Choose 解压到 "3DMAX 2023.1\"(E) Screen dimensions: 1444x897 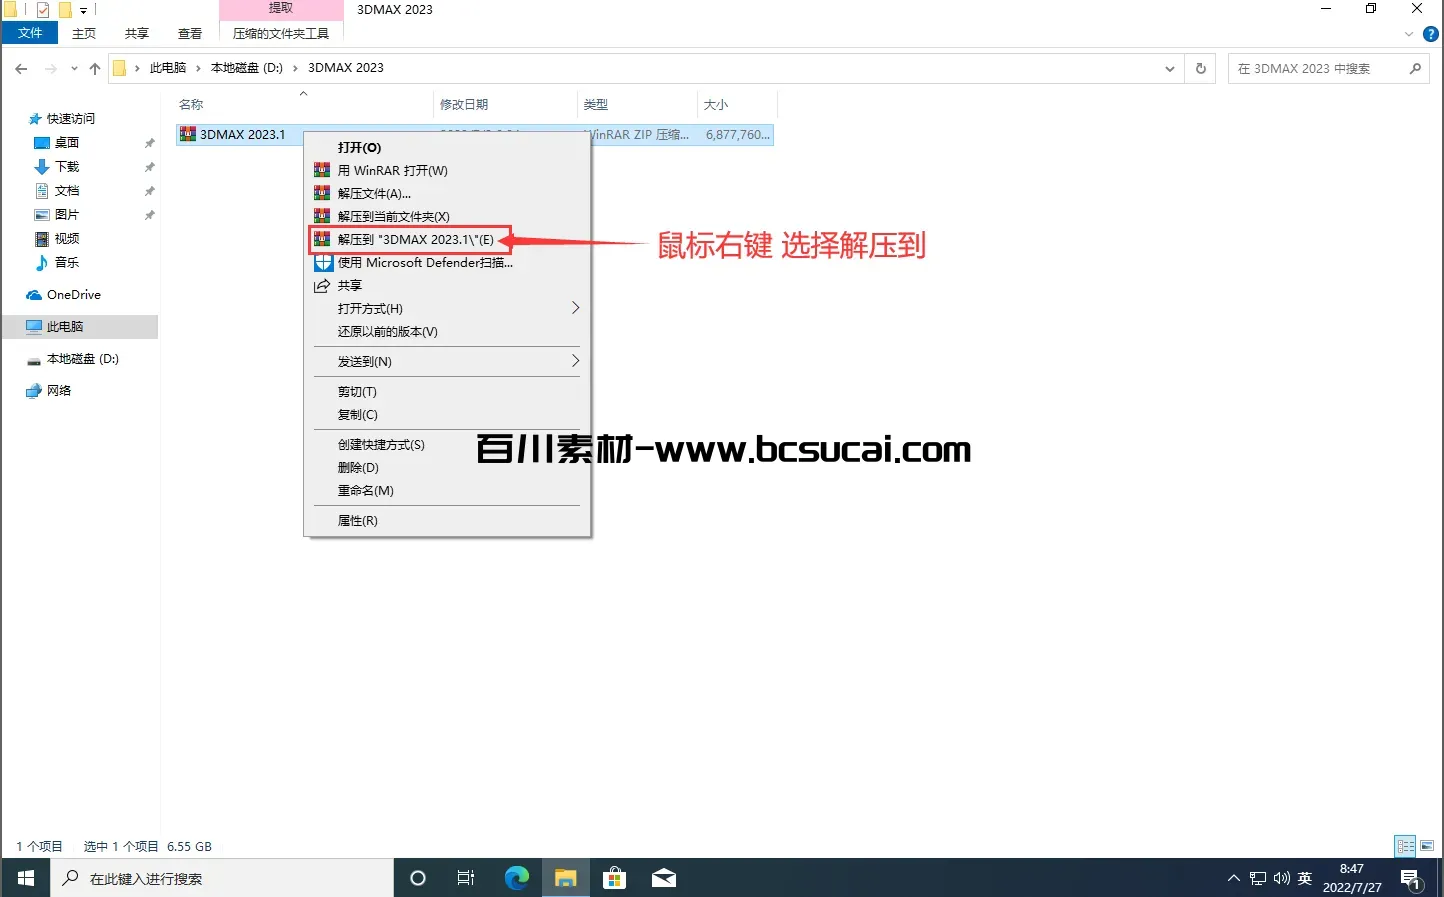click(447, 239)
